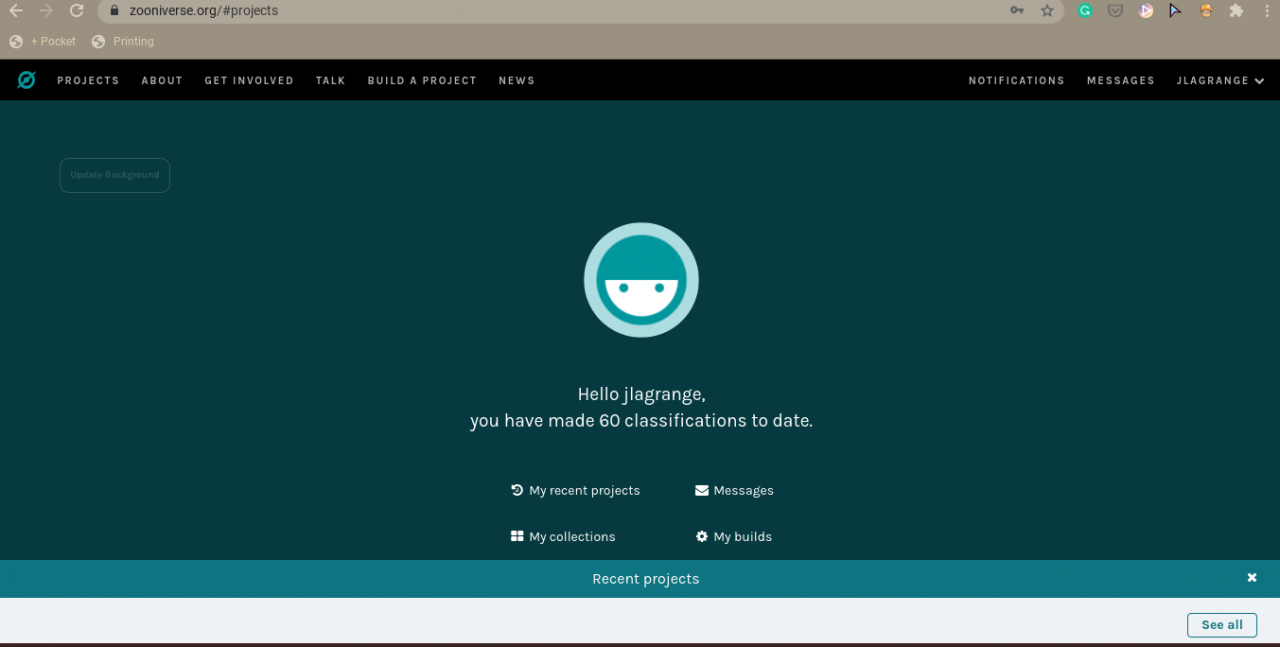Viewport: 1280px width, 647px height.
Task: Close the Recent projects panel
Action: 1252,578
